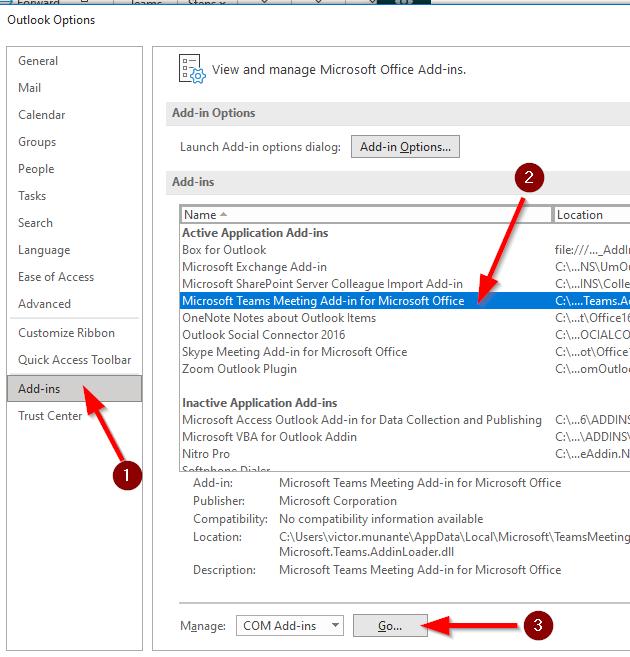Expand the Manage COM Add-ins dropdown
Viewport: 630px width, 657px height.
(290, 626)
